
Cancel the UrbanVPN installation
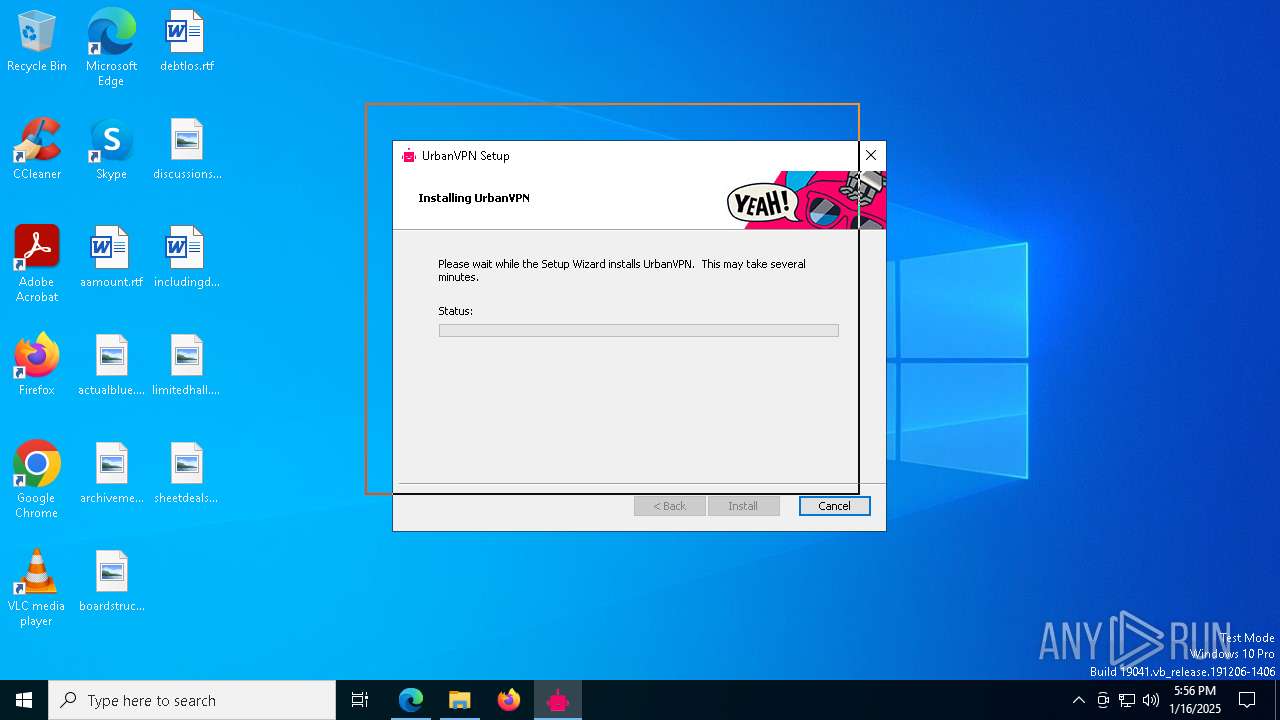point(834,506)
